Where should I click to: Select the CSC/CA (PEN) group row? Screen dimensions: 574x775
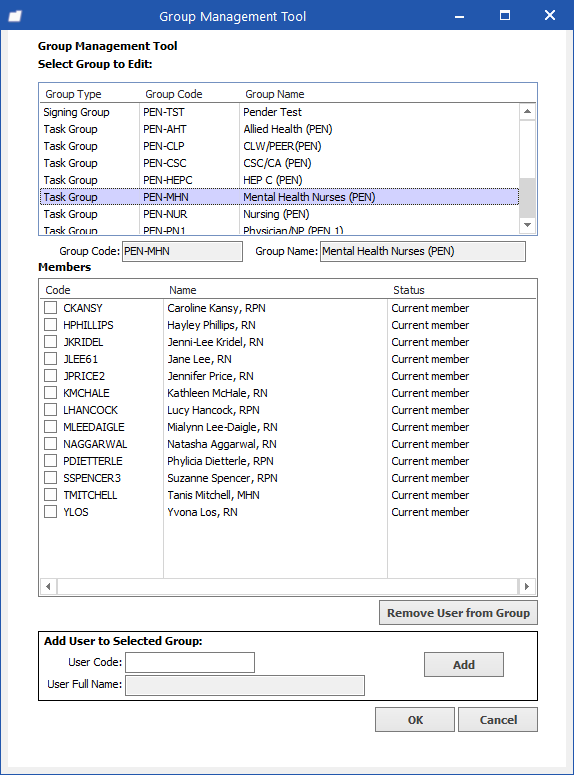pos(279,163)
